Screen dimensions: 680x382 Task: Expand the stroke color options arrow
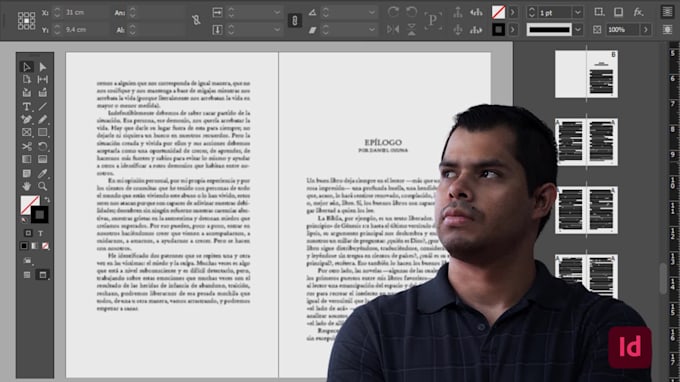point(513,29)
